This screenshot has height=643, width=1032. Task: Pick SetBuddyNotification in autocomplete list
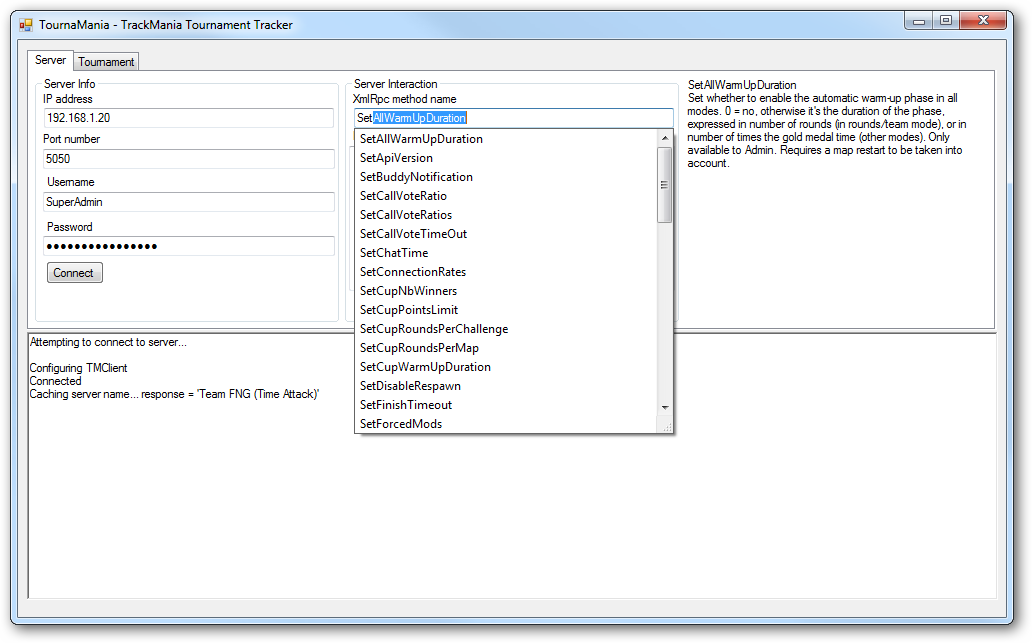tap(416, 177)
